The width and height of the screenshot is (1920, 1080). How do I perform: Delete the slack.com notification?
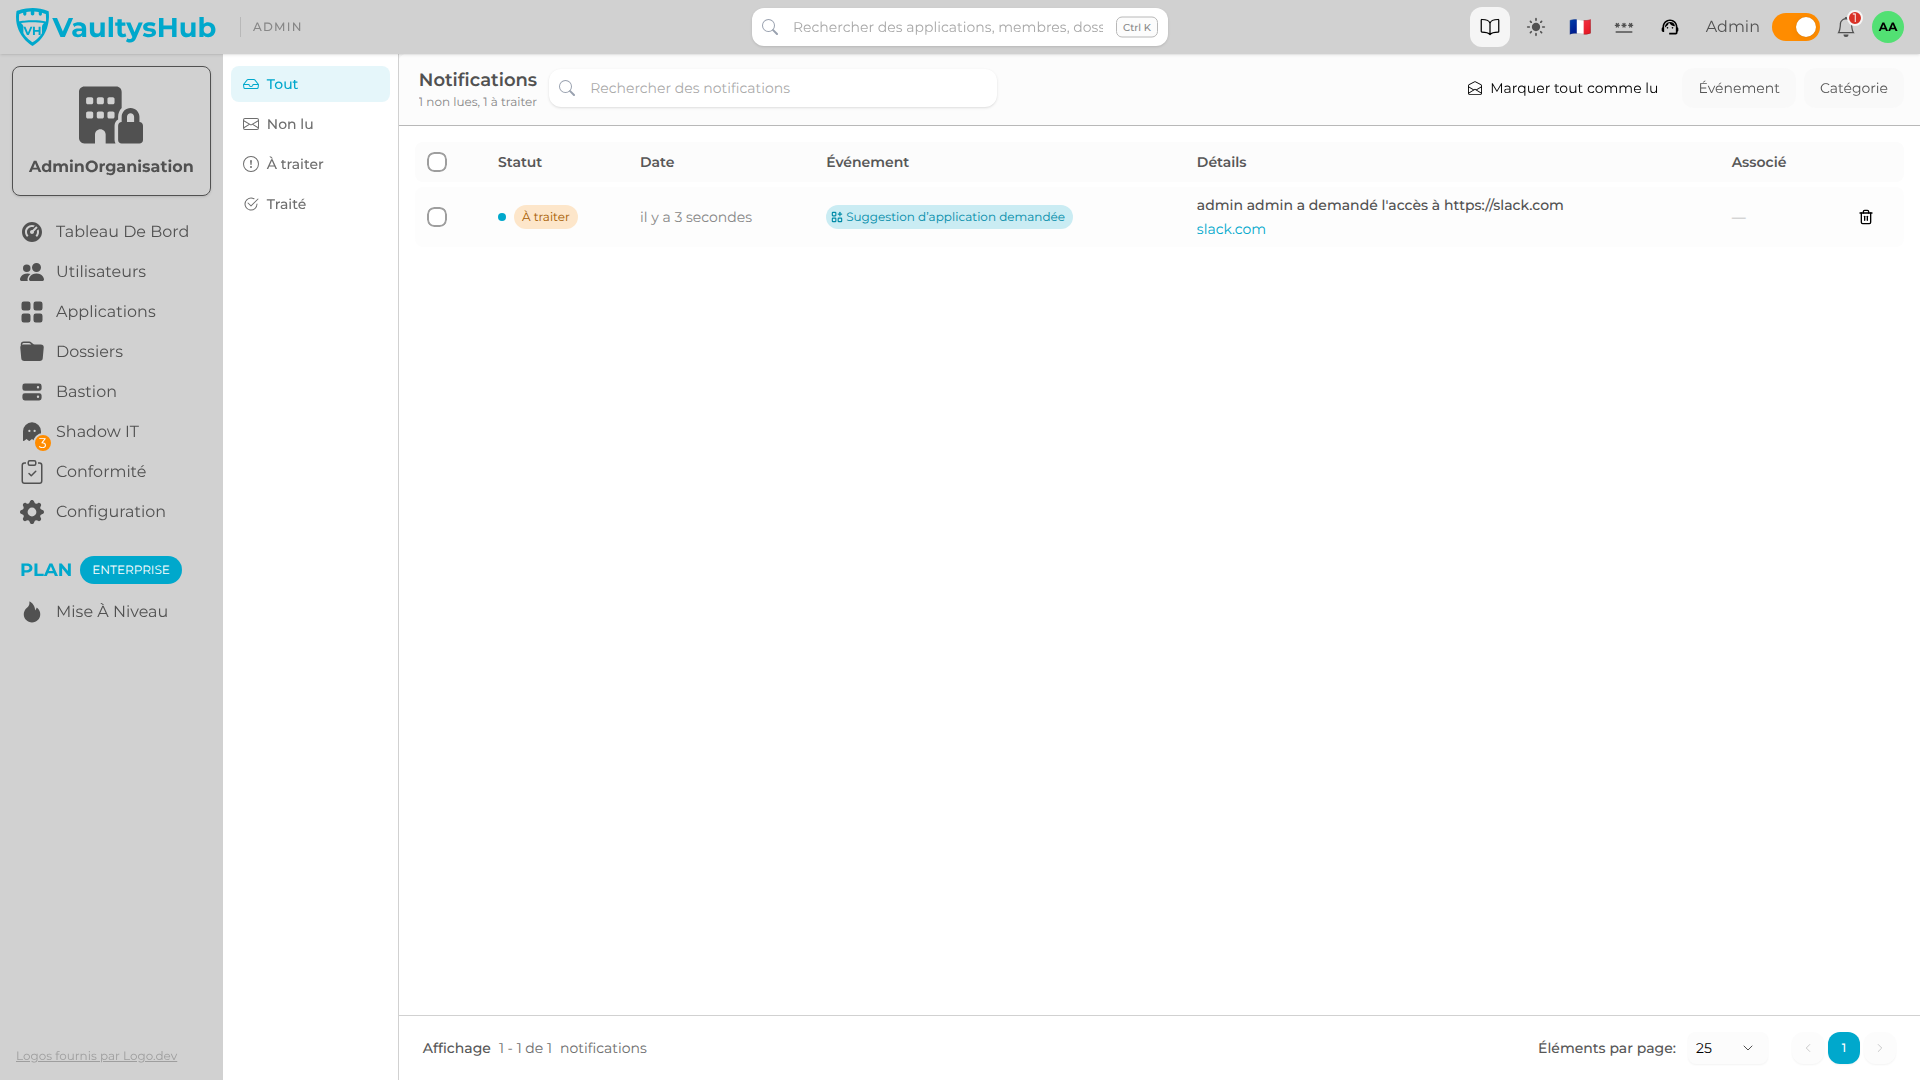[x=1865, y=217]
